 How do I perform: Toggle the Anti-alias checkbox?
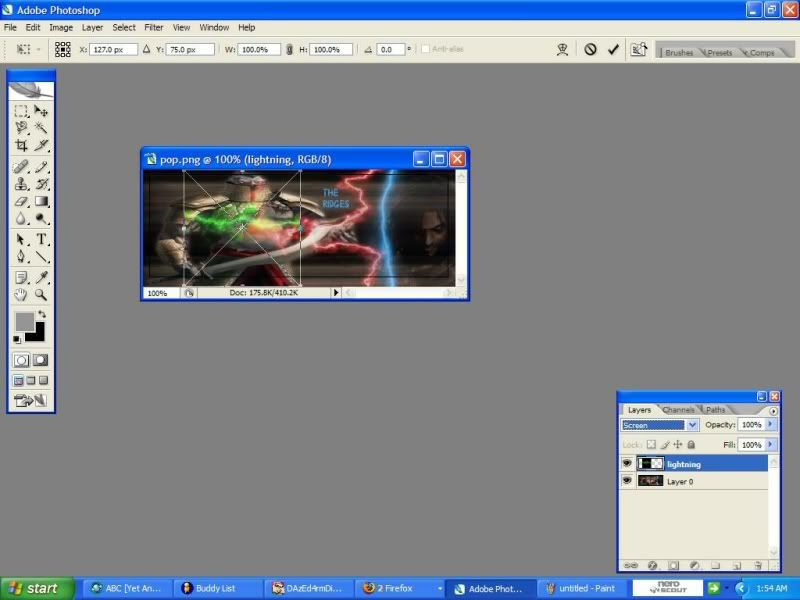coord(425,49)
